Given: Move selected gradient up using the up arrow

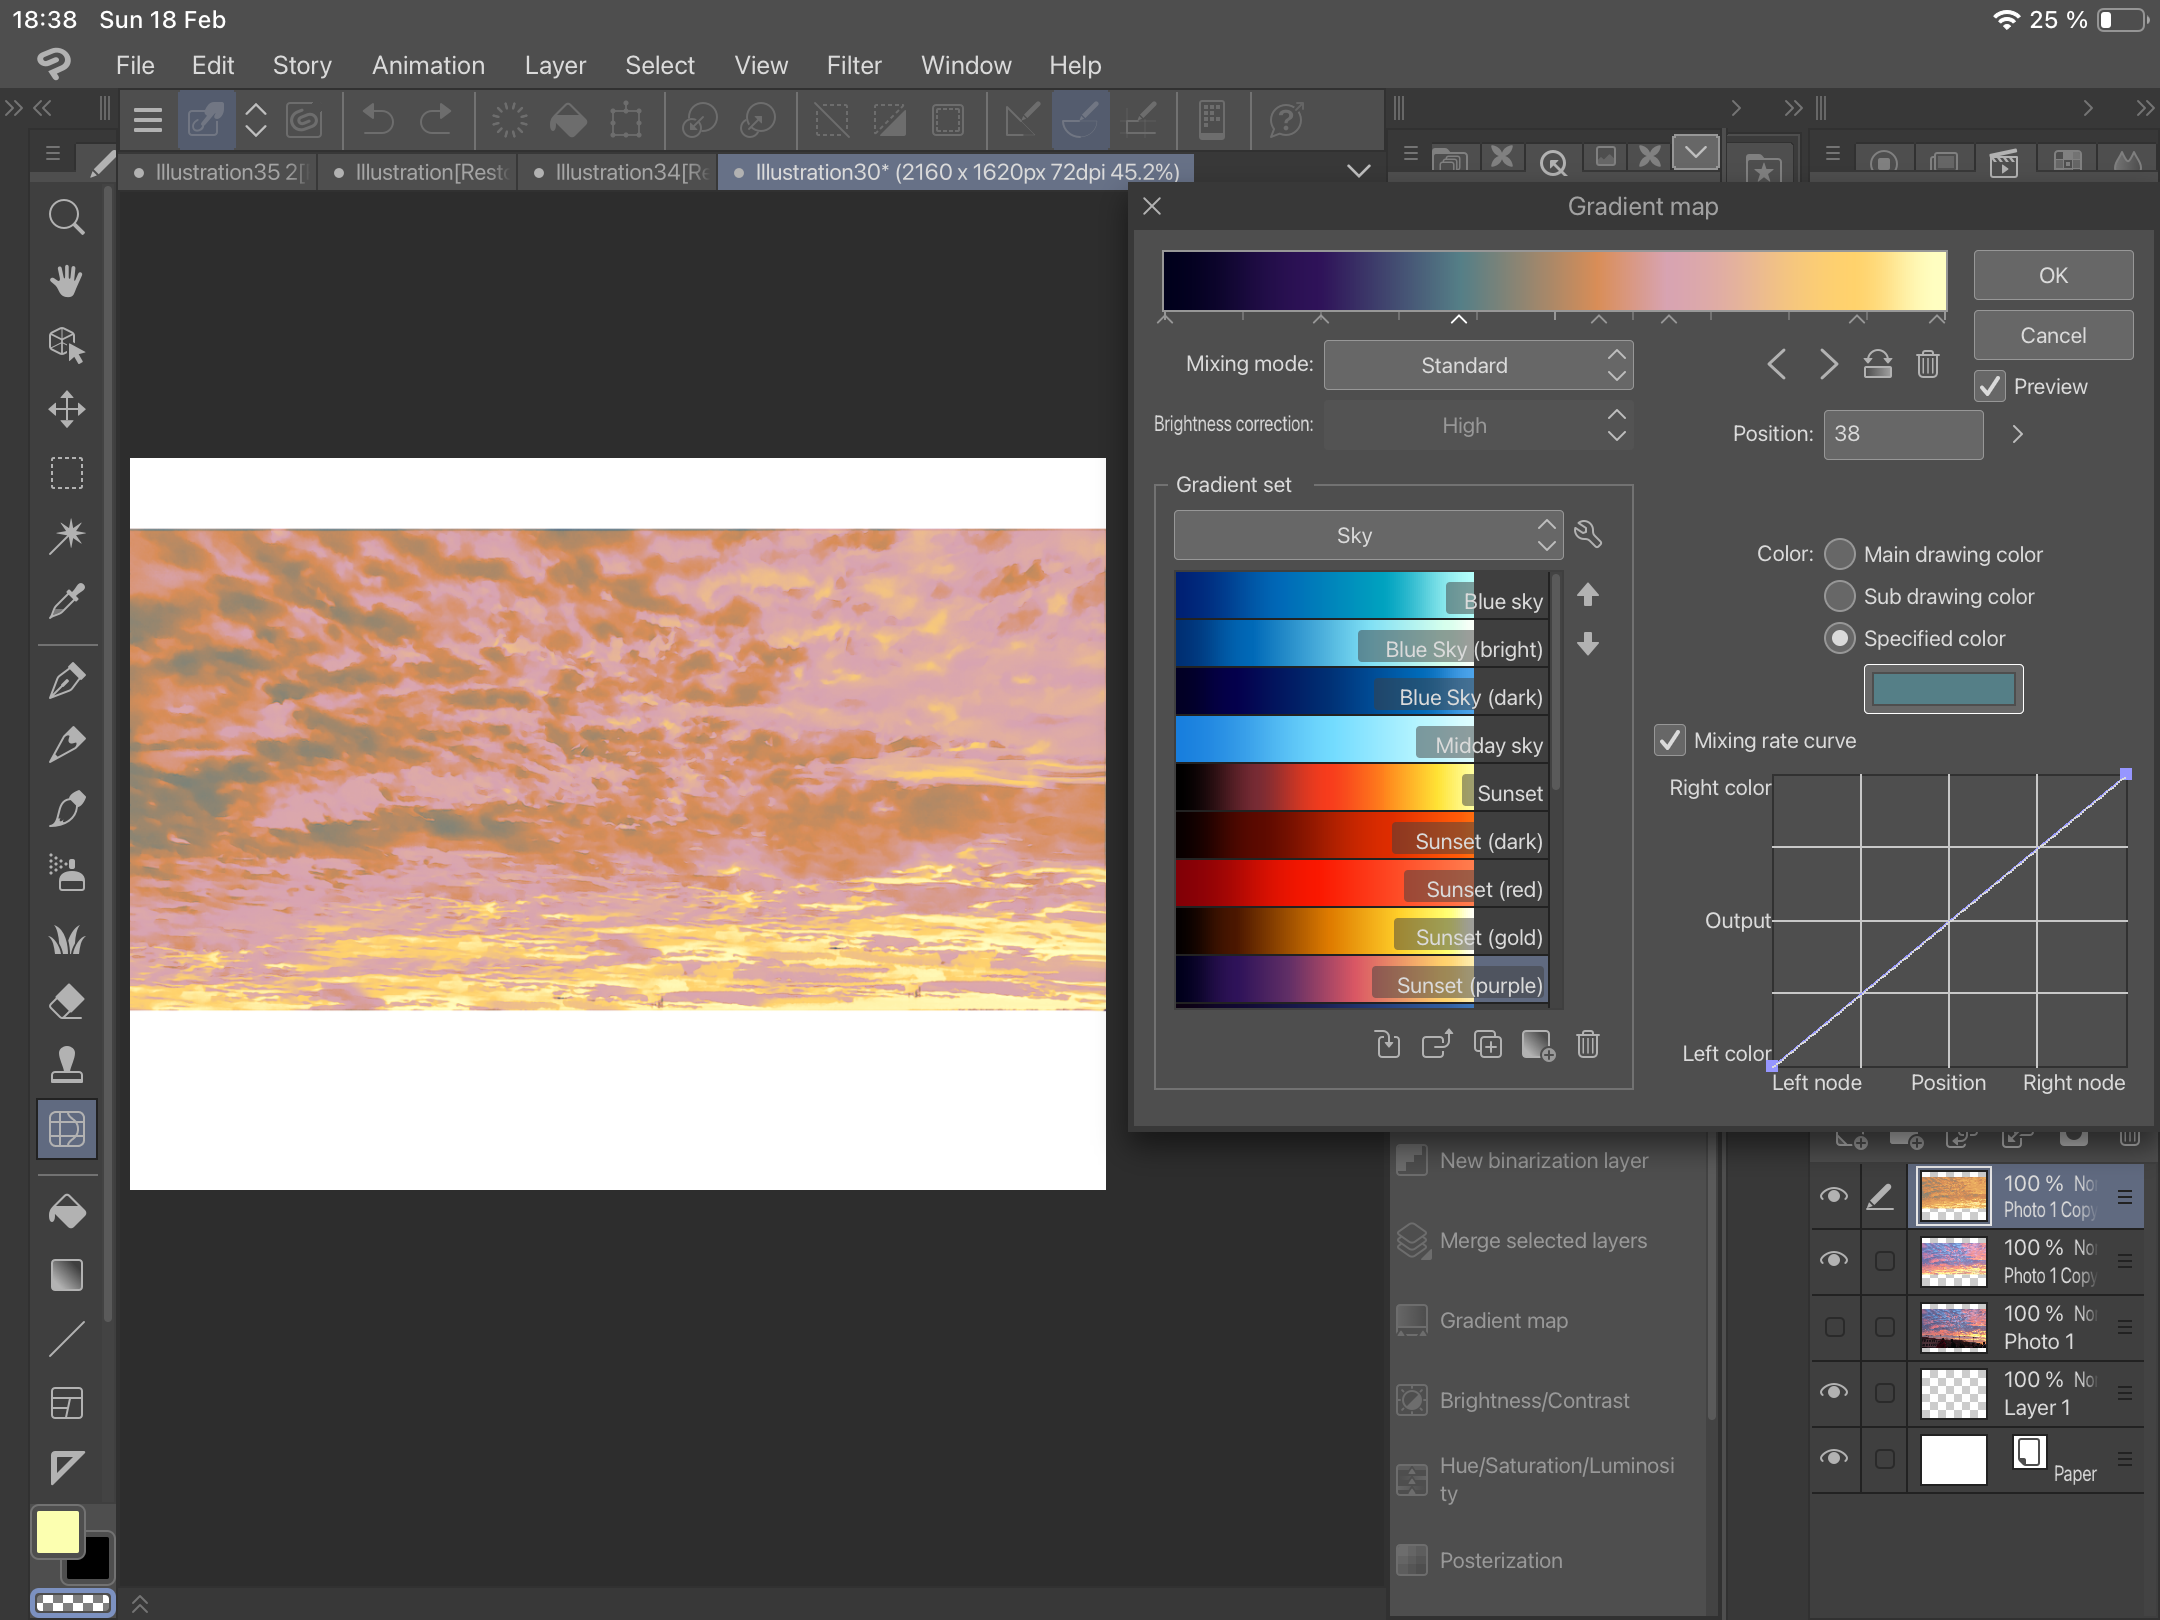Looking at the screenshot, I should (x=1587, y=596).
